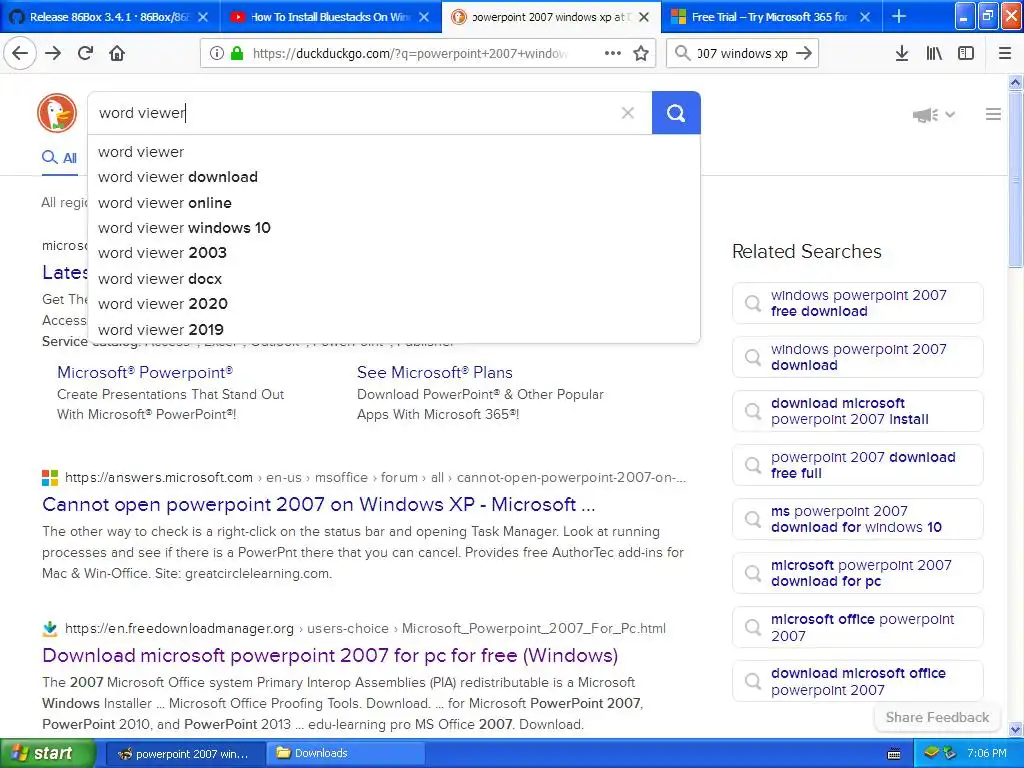Screen dimensions: 1024x768
Task: Click the page vertical scrollbar thumb
Action: [1016, 179]
